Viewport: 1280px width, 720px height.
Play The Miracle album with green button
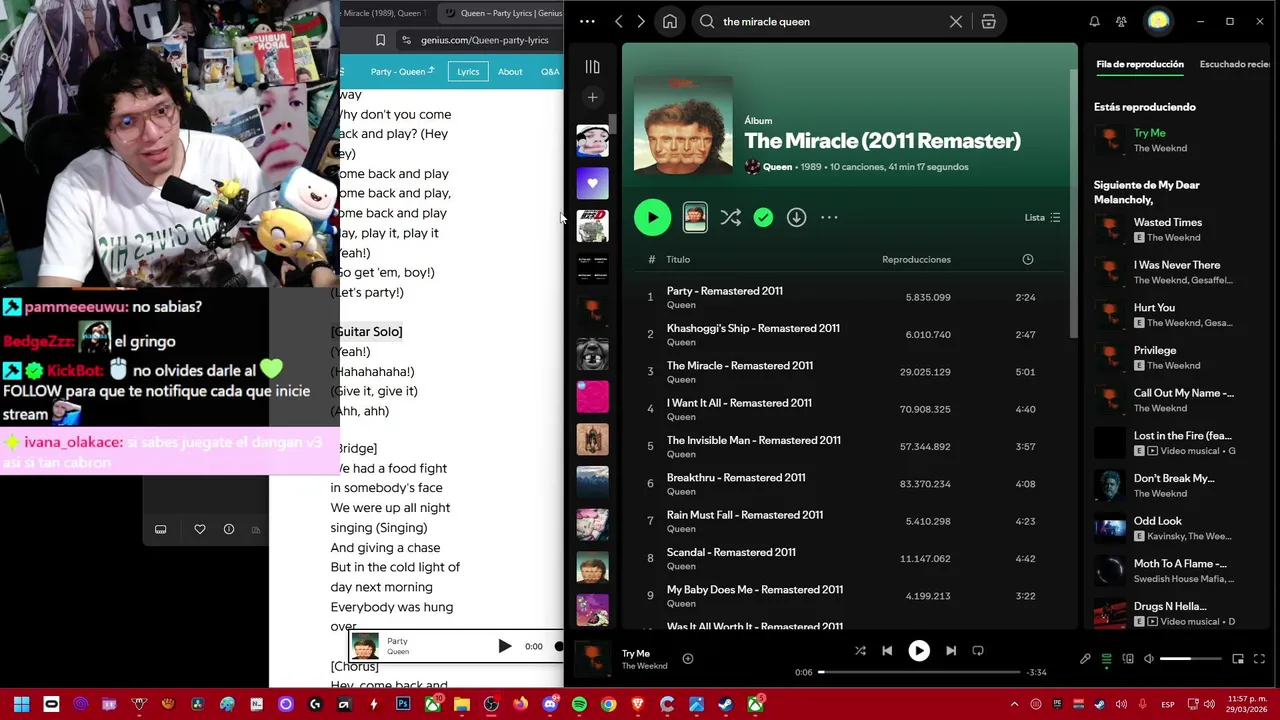coord(652,217)
